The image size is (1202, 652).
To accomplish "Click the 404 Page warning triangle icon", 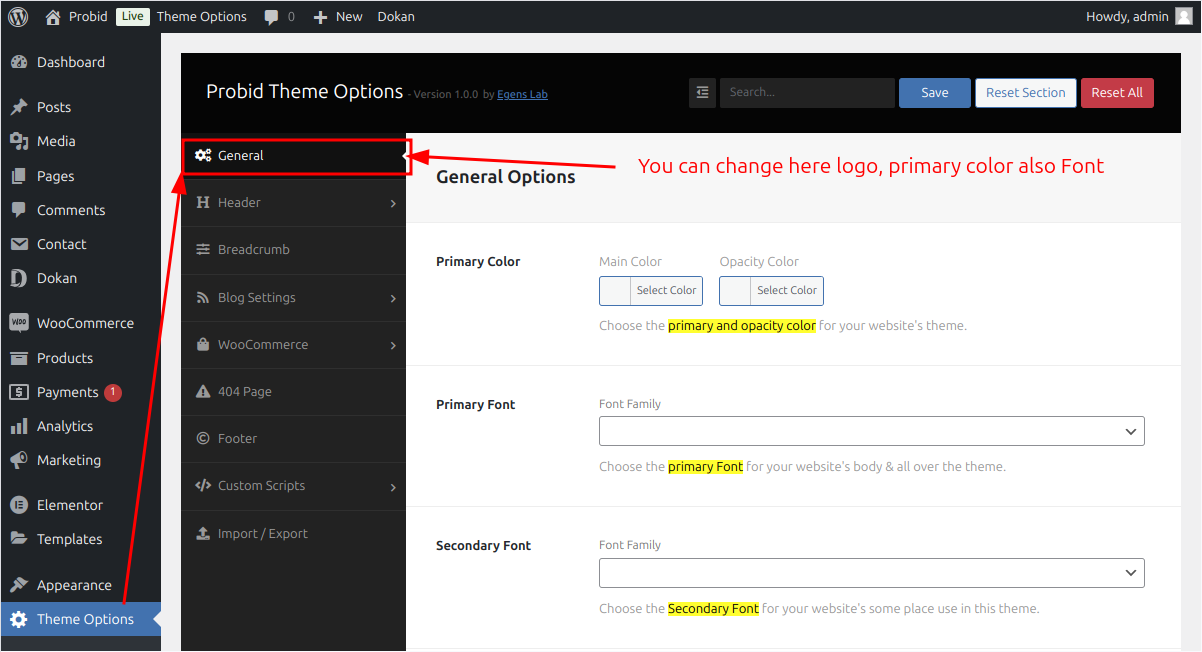I will coord(203,392).
